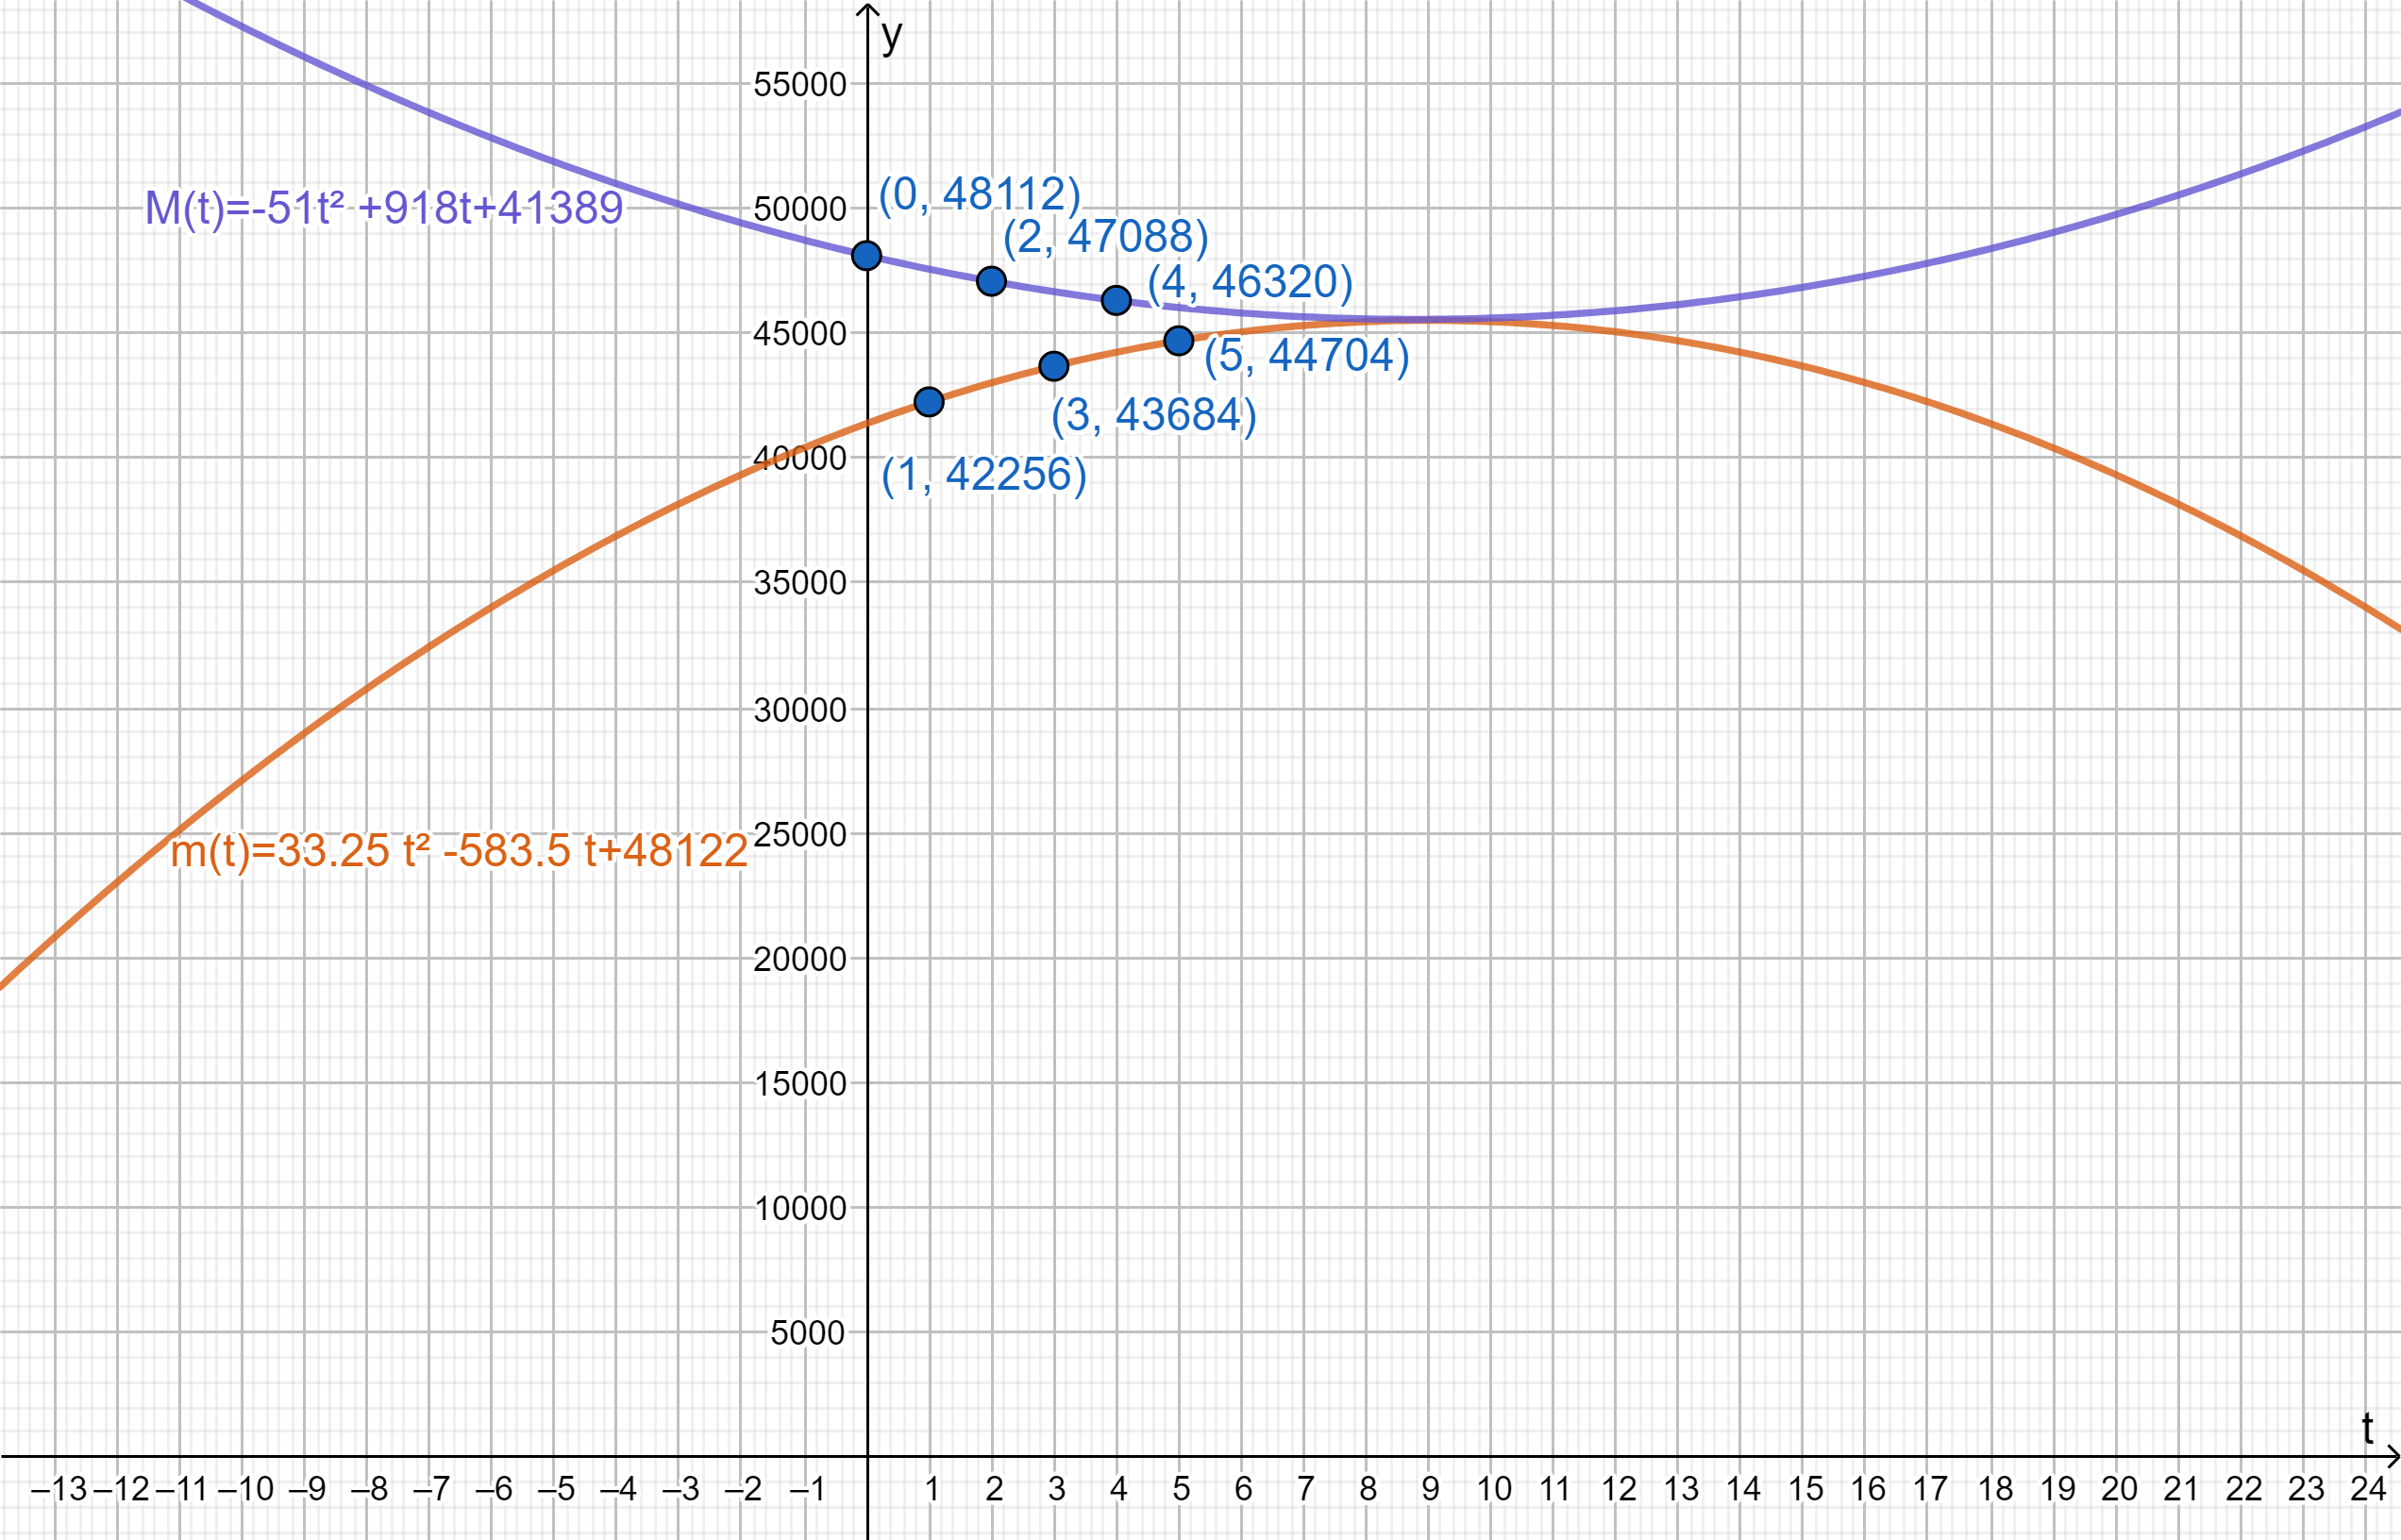2401x1540 pixels.
Task: Click the purple M(t) function label
Action: (384, 209)
